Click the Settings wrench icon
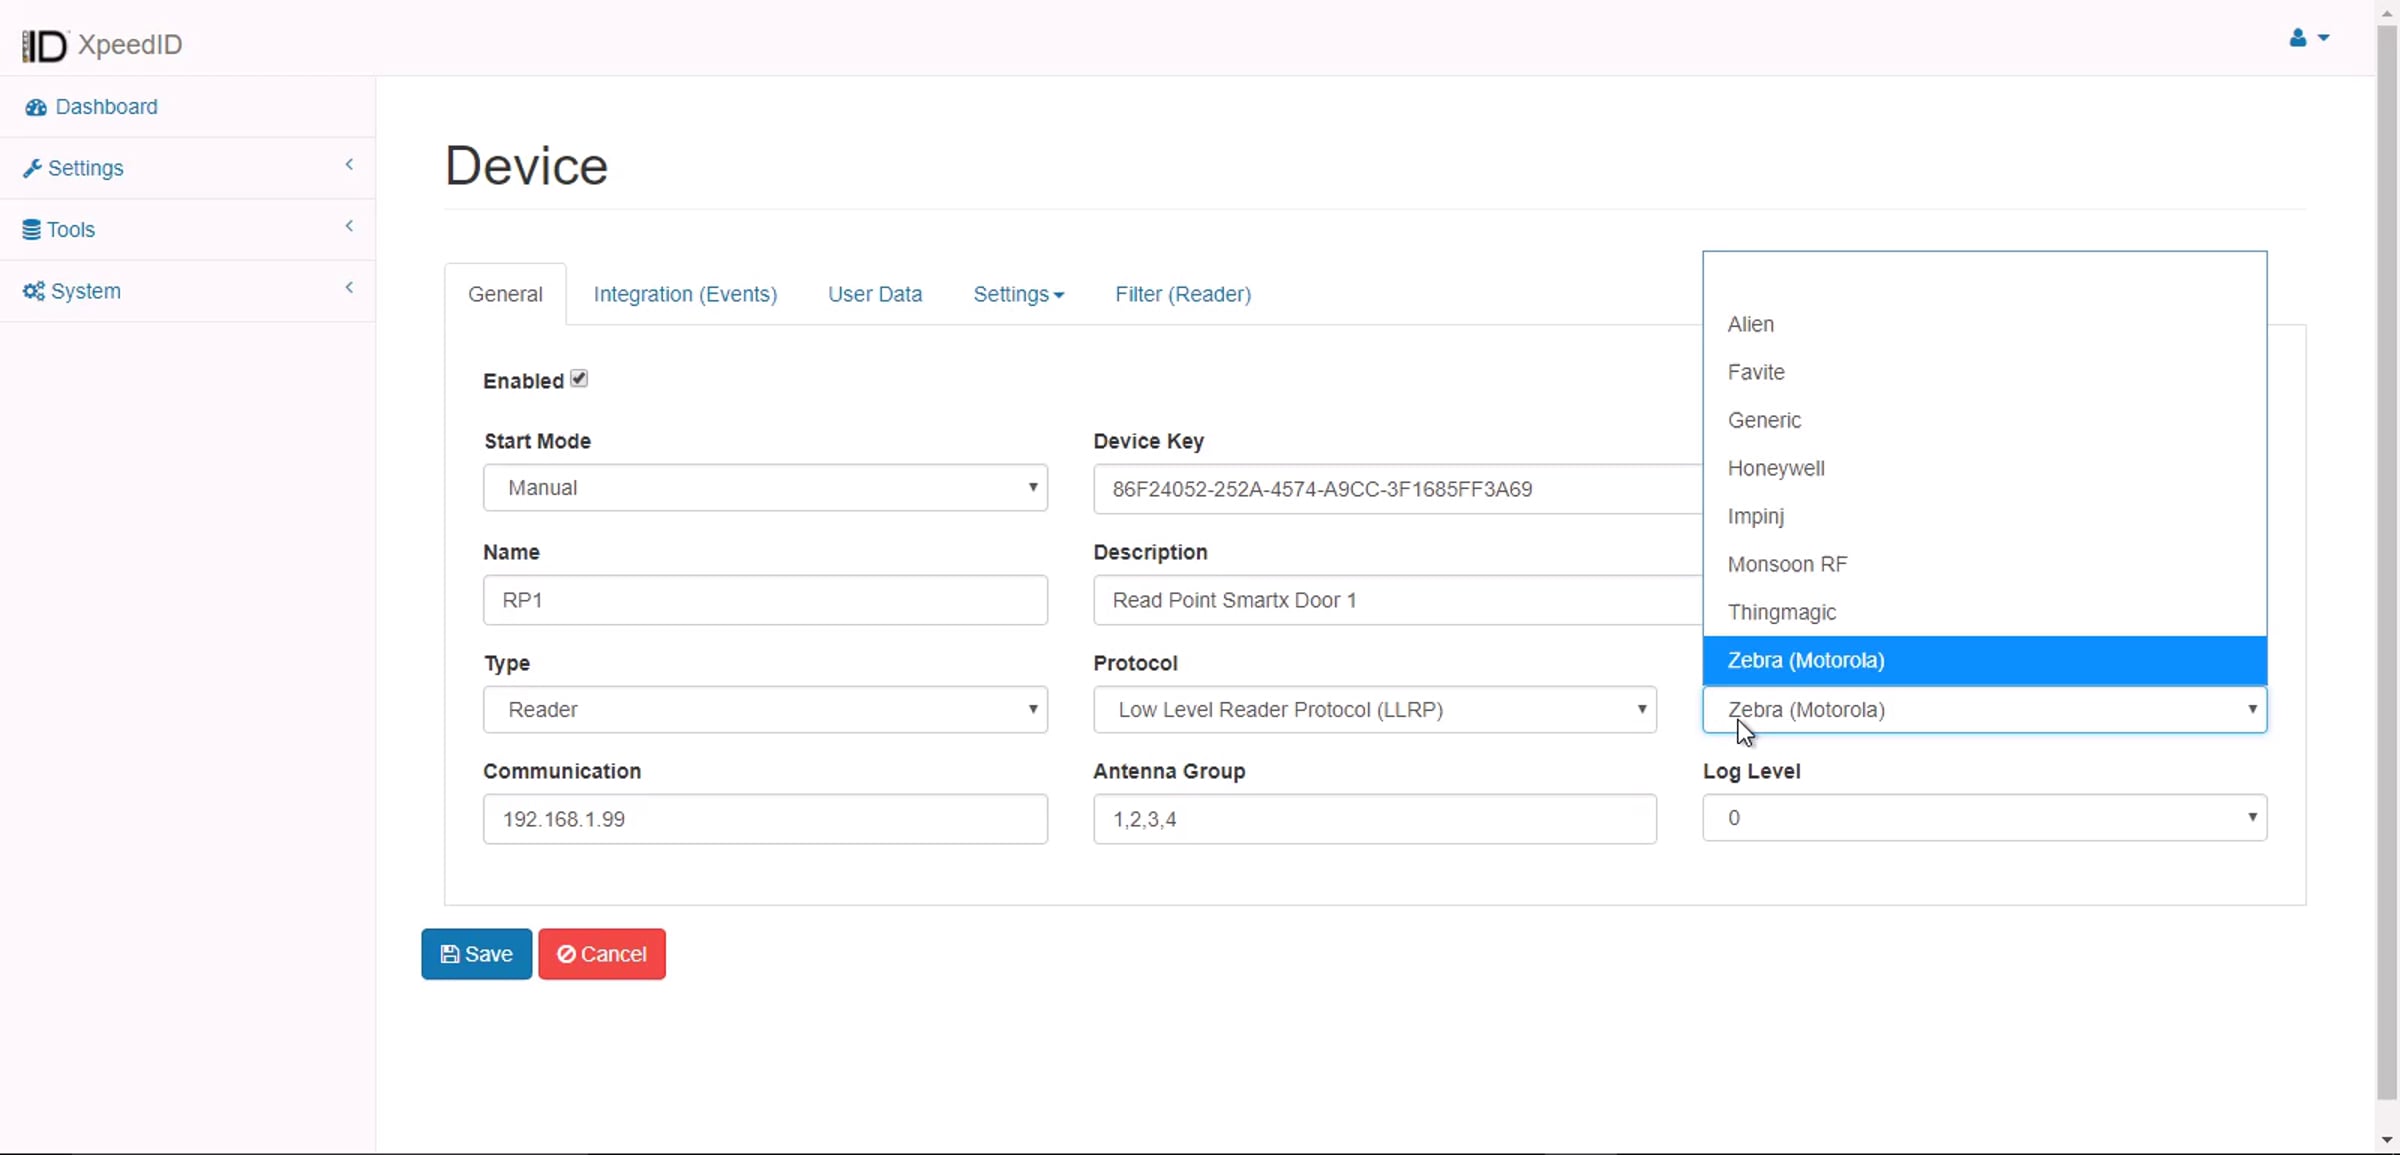Viewport: 2400px width, 1155px height. pos(32,168)
